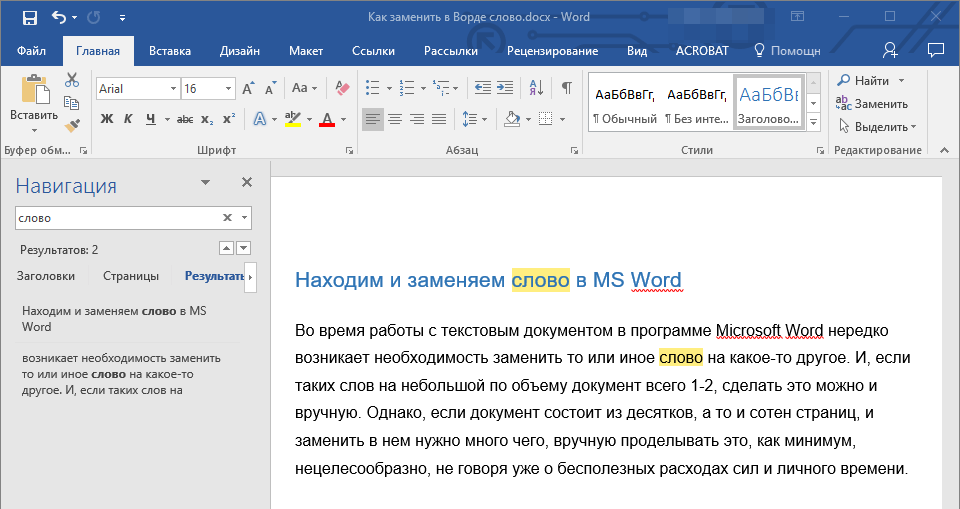This screenshot has height=509, width=960.
Task: Create a numbered list
Action: pos(407,88)
